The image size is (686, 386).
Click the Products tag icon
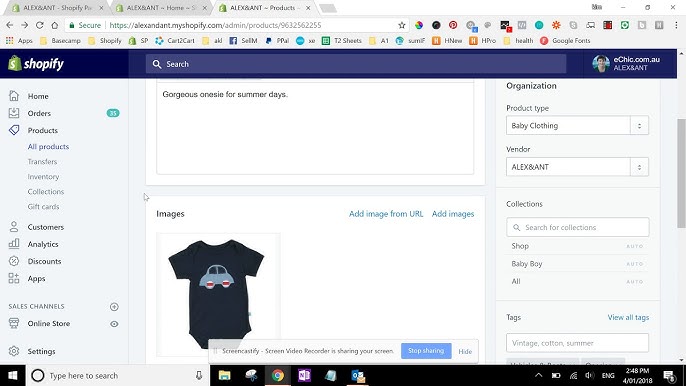(x=14, y=130)
